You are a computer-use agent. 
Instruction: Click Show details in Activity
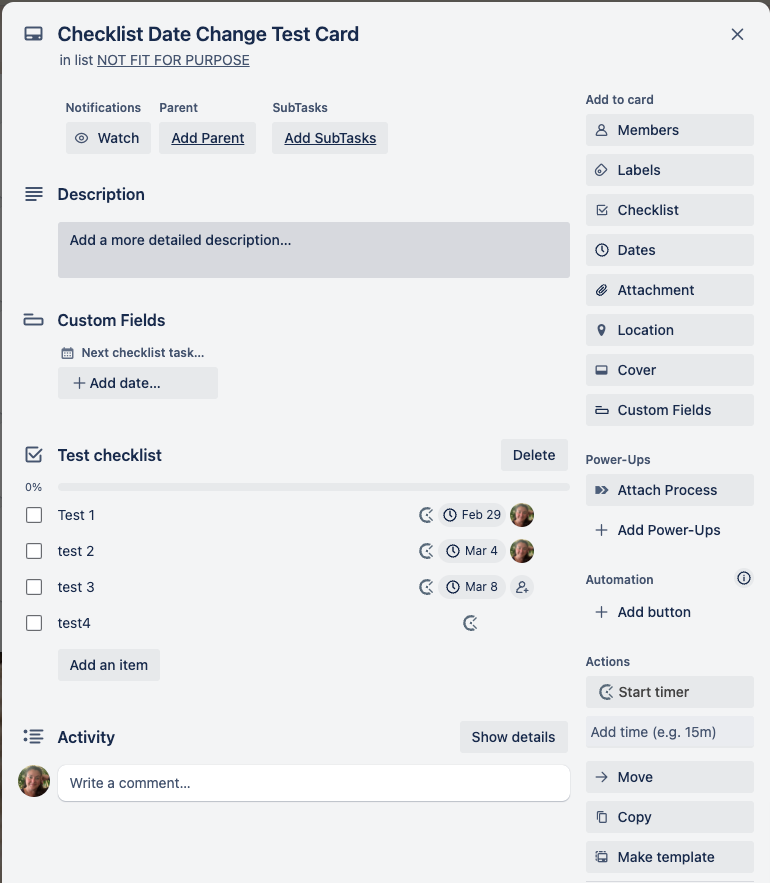[514, 737]
